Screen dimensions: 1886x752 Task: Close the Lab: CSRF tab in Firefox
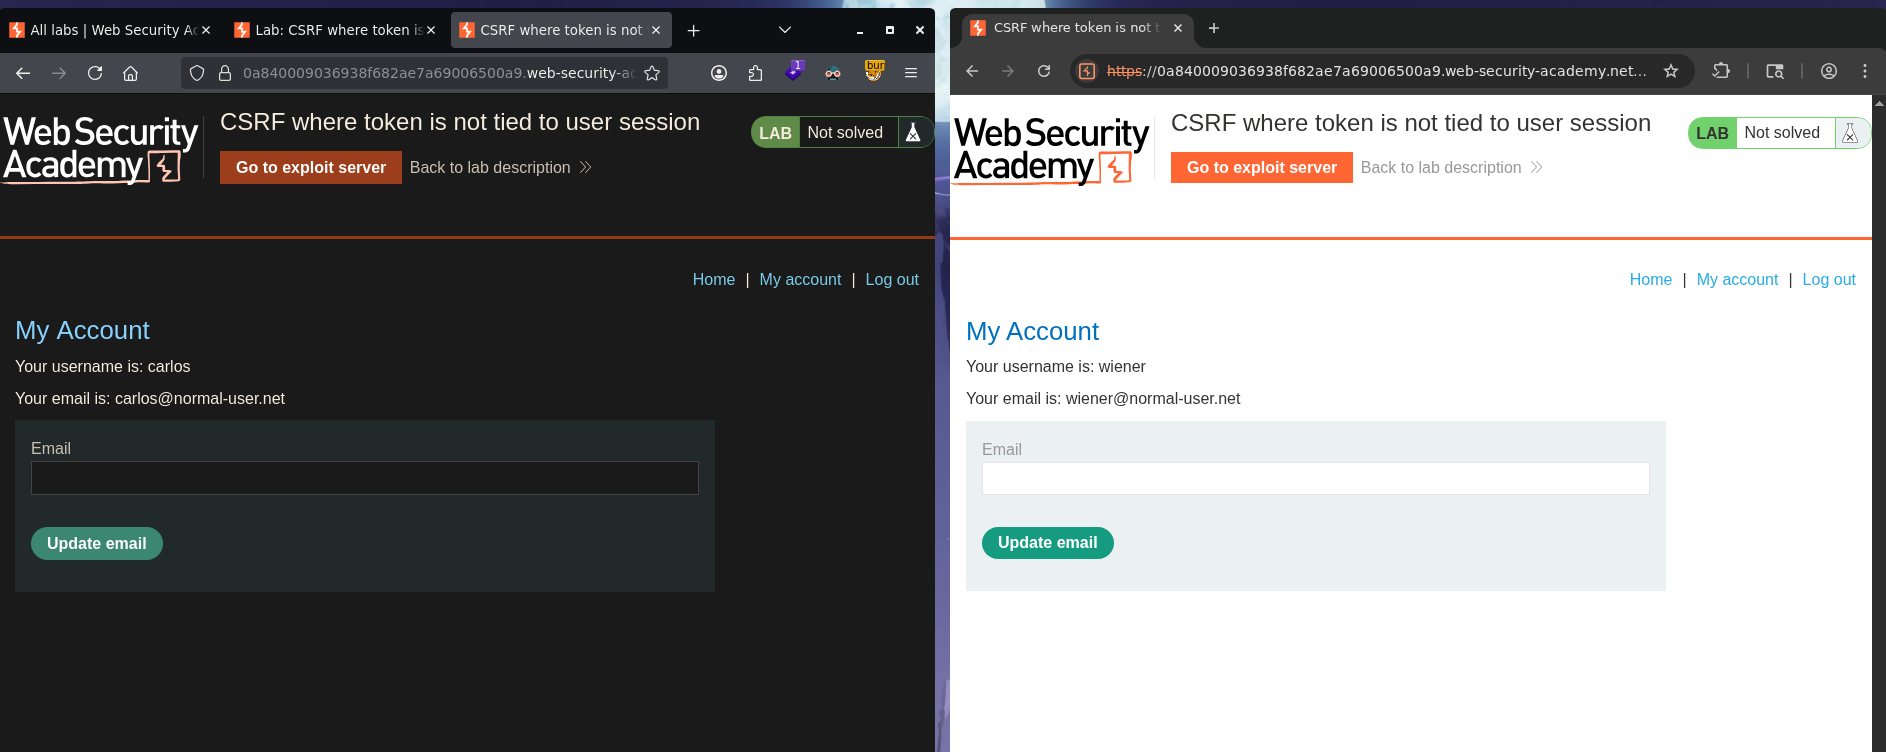pos(431,30)
